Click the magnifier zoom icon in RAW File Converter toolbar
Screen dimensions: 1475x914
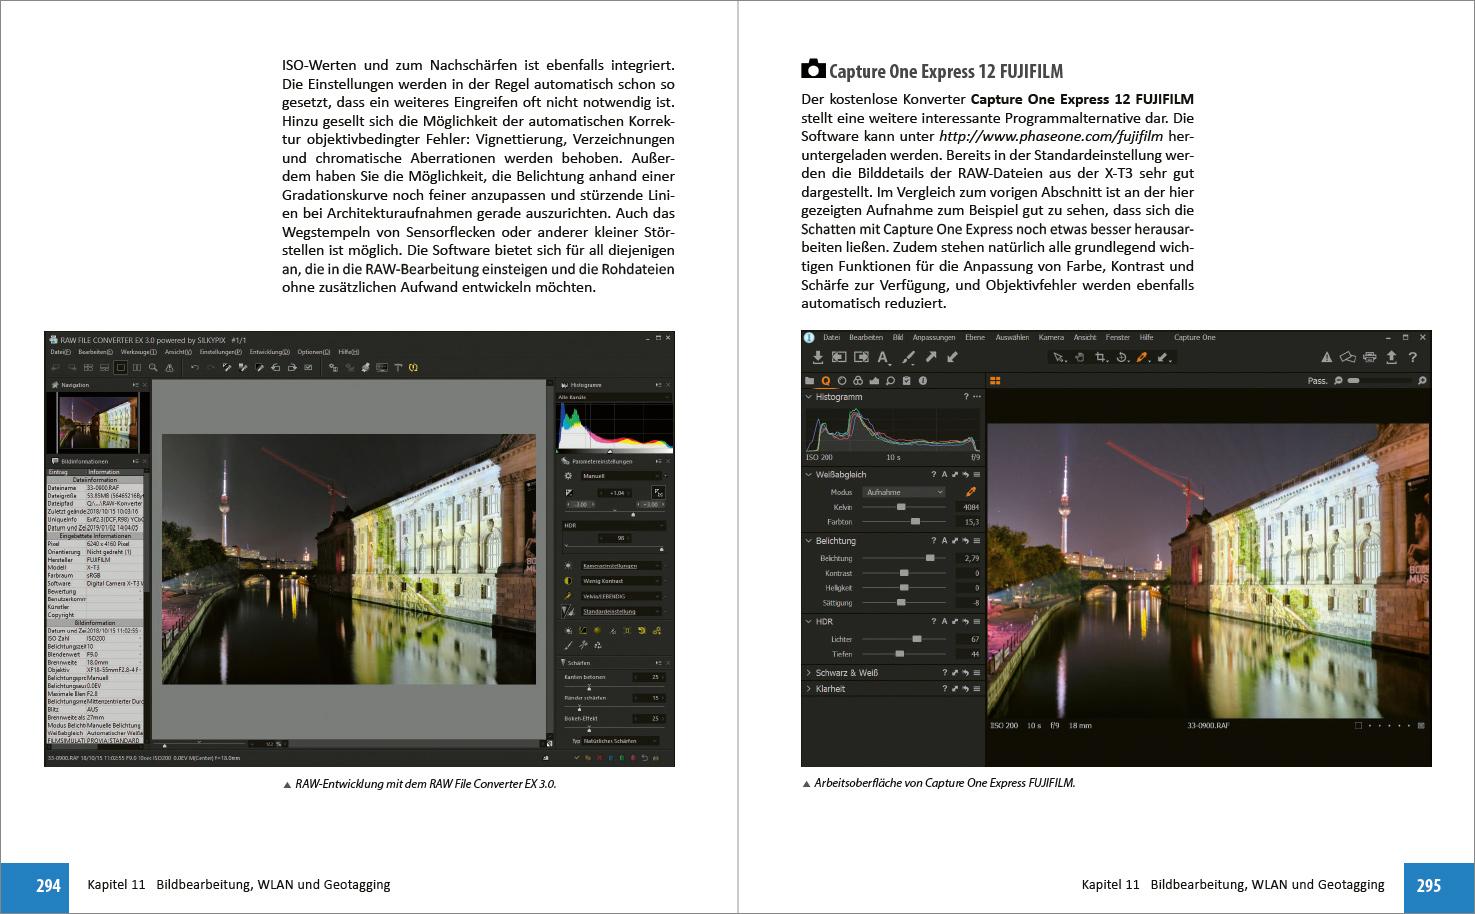(x=153, y=367)
